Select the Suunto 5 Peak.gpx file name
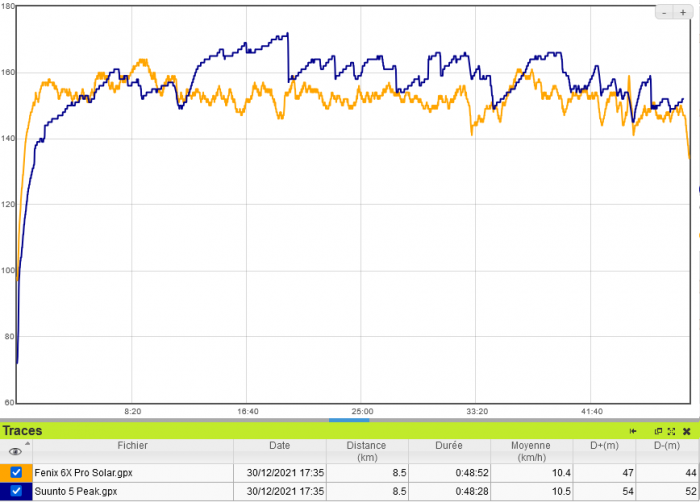This screenshot has height=502, width=700. (x=76, y=491)
